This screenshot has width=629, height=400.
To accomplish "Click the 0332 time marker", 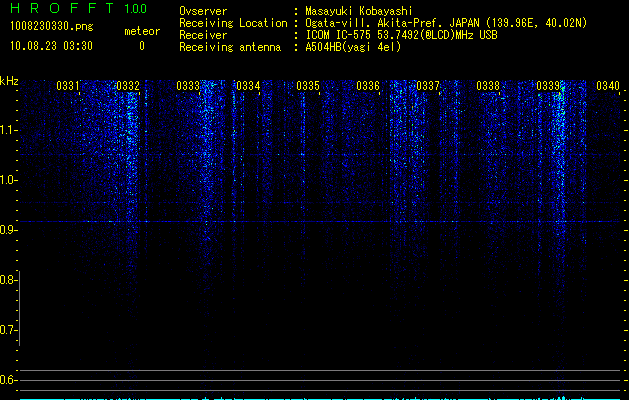I will [128, 86].
